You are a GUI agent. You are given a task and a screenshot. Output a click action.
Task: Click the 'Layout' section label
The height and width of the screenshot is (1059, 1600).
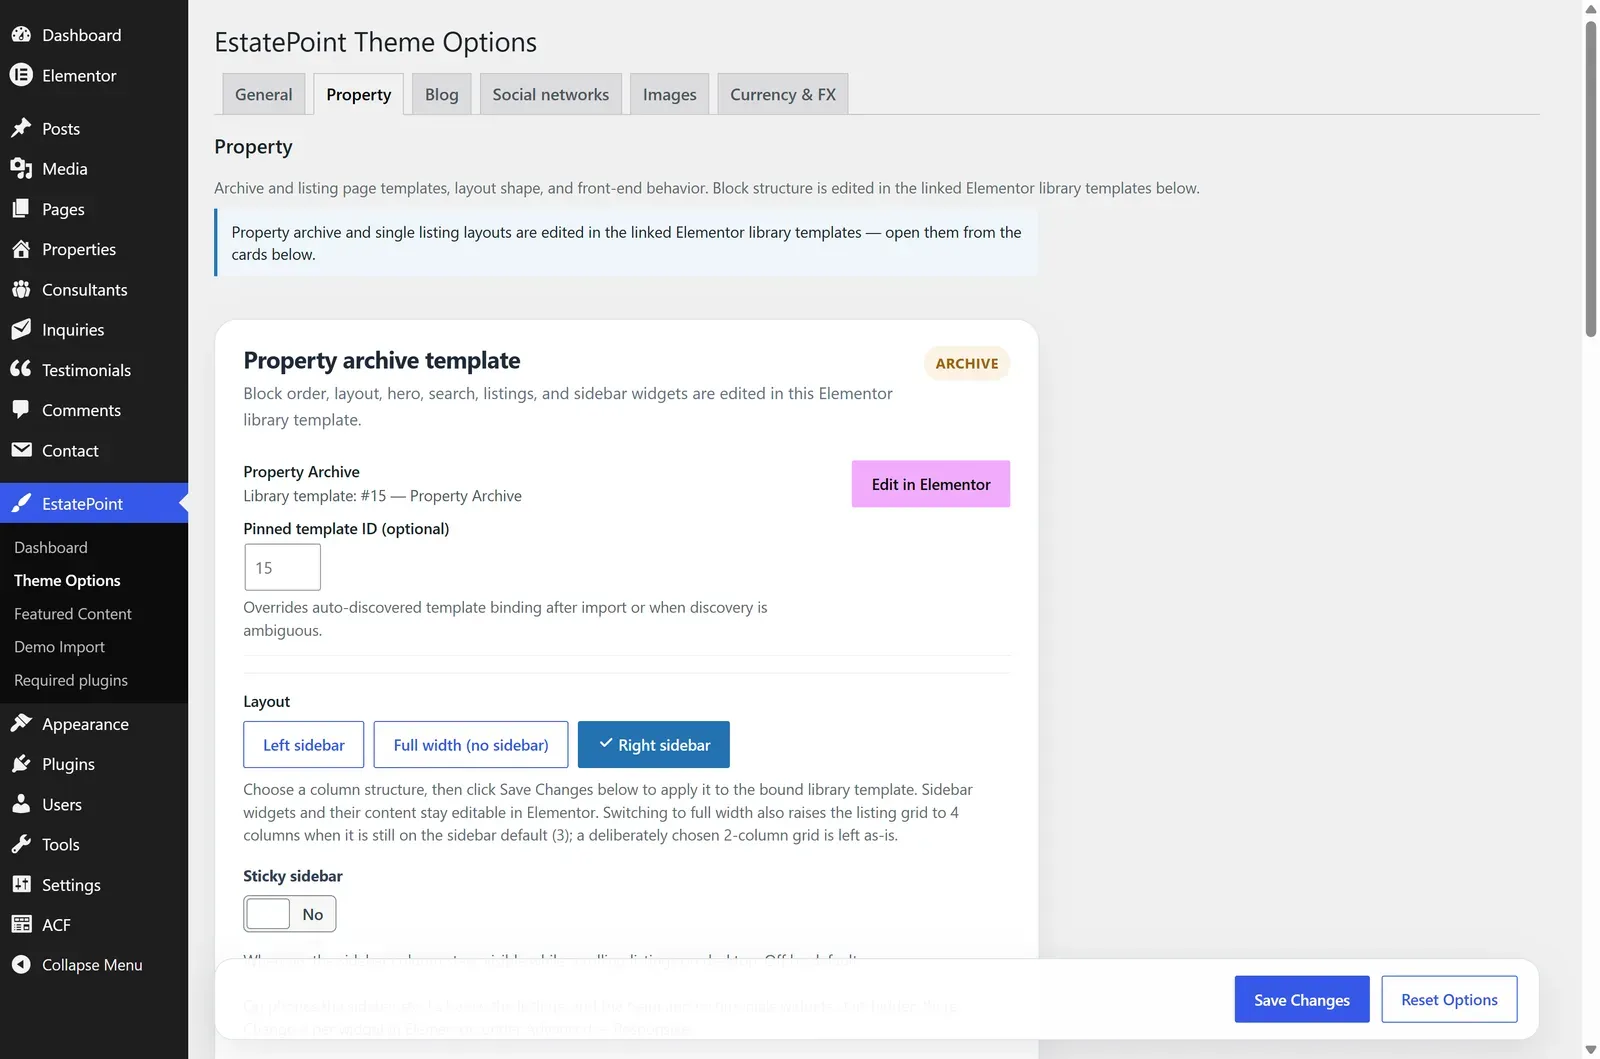tap(267, 702)
